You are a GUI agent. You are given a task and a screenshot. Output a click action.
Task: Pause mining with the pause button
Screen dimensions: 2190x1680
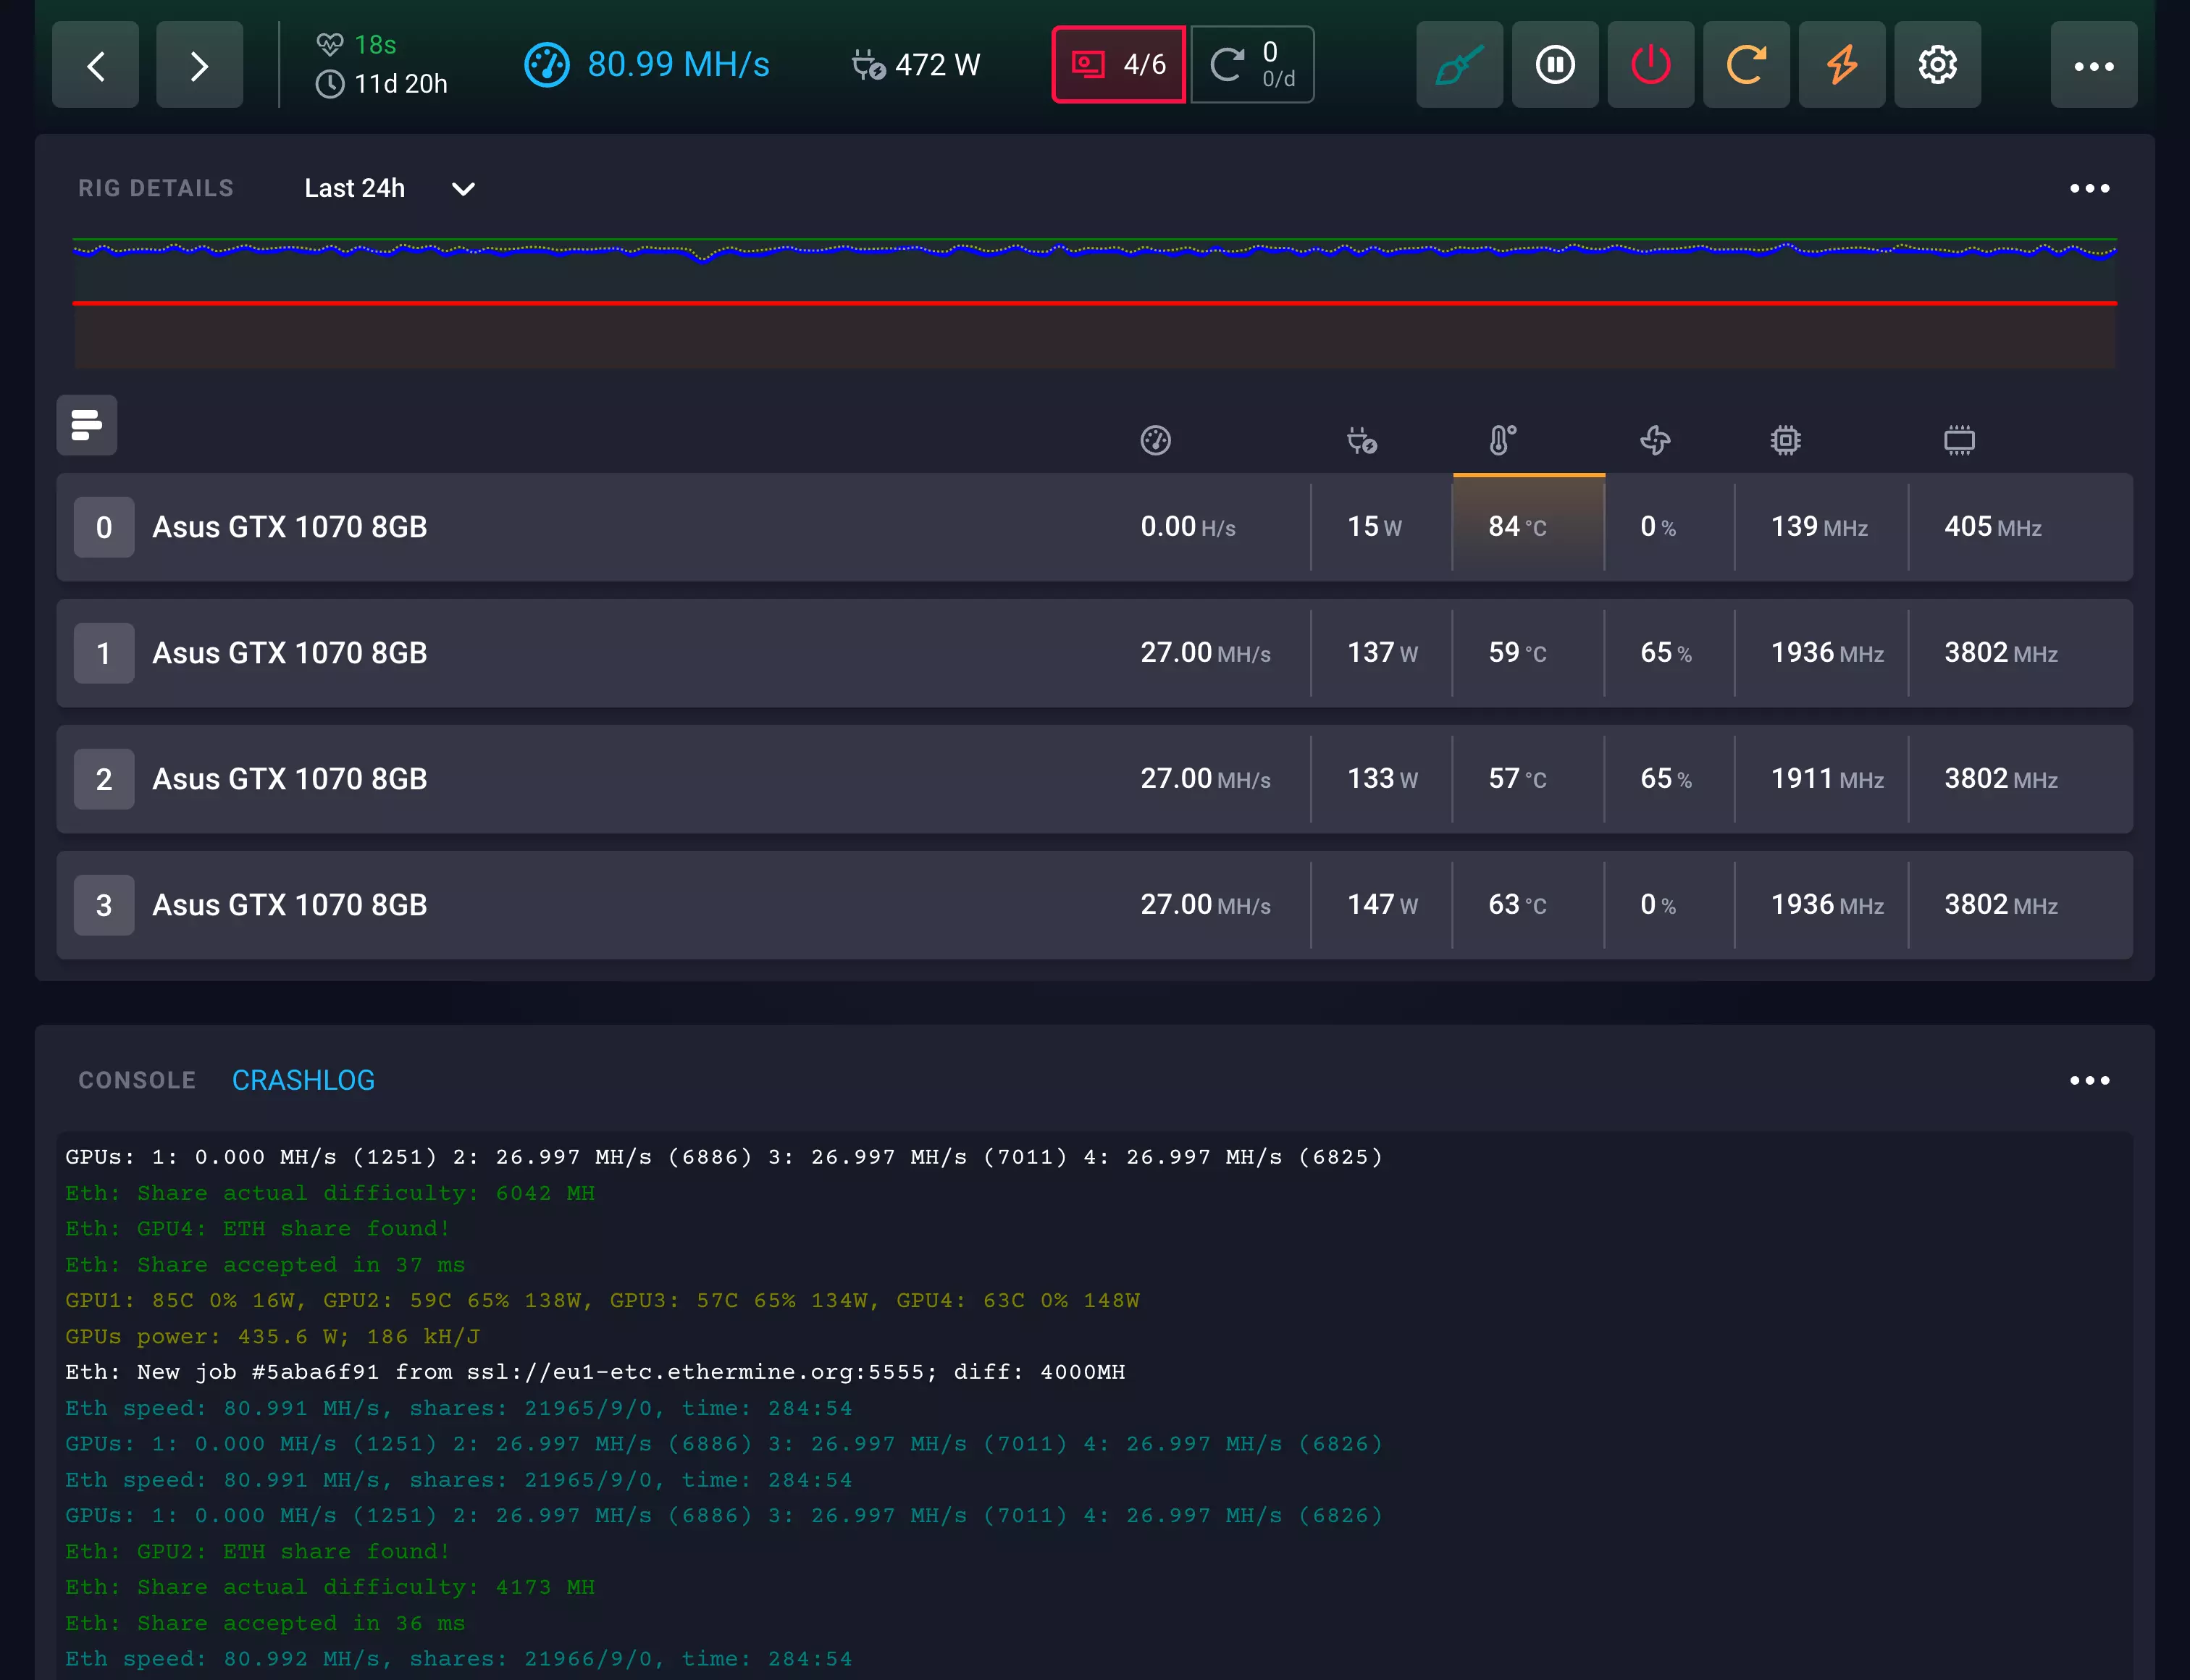tap(1554, 65)
